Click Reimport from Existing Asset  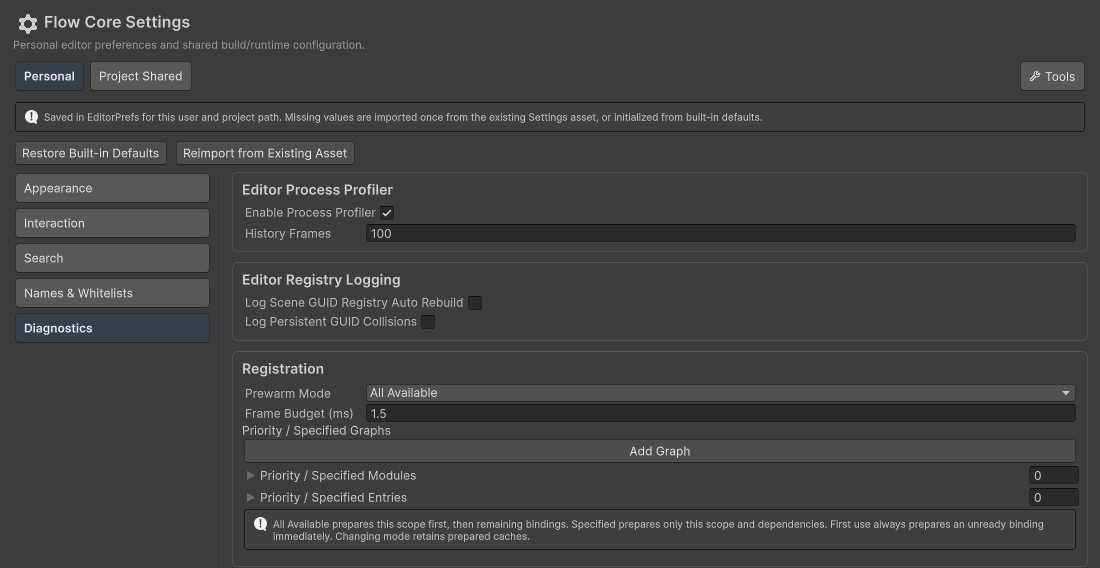265,153
